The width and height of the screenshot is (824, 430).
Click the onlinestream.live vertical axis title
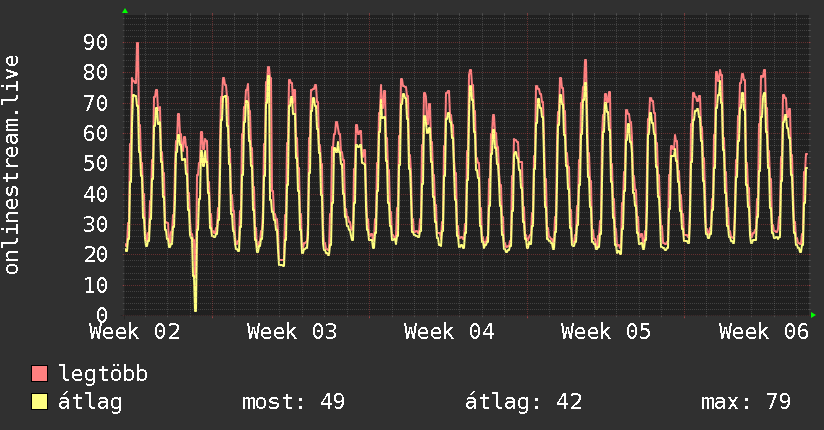[11, 165]
